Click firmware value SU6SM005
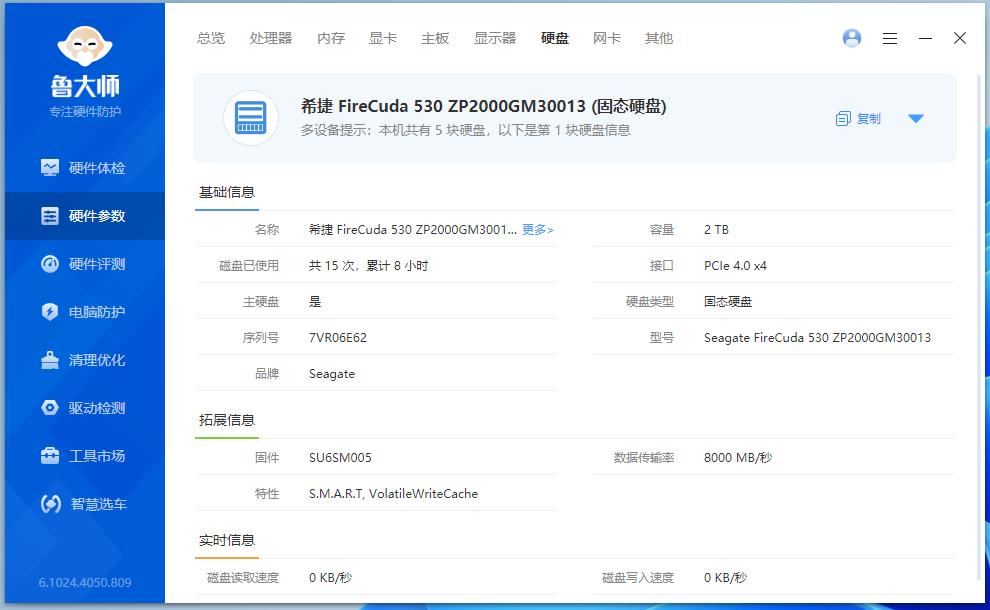 click(340, 458)
